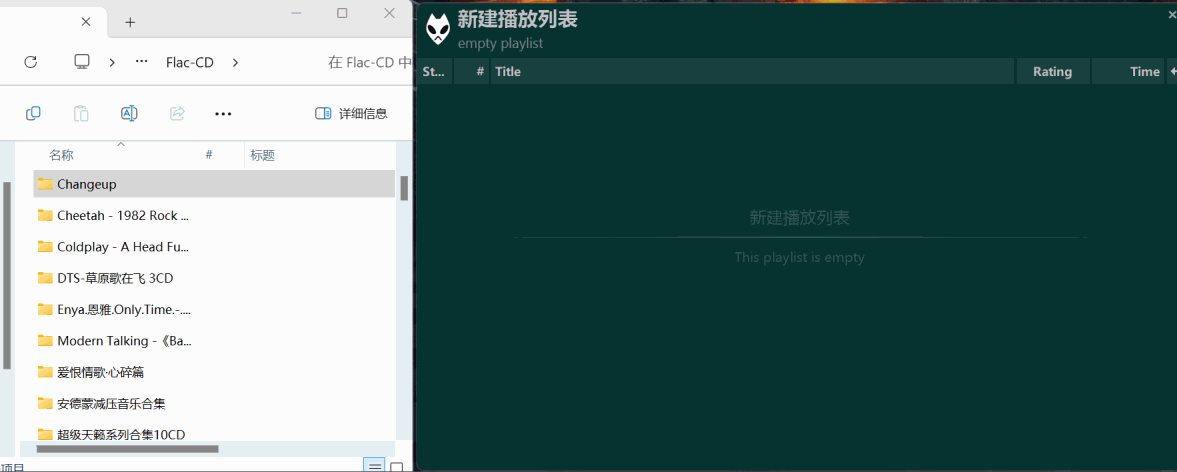Expand the chevron after the This PC icon
This screenshot has height=472, width=1177.
pyautogui.click(x=112, y=62)
